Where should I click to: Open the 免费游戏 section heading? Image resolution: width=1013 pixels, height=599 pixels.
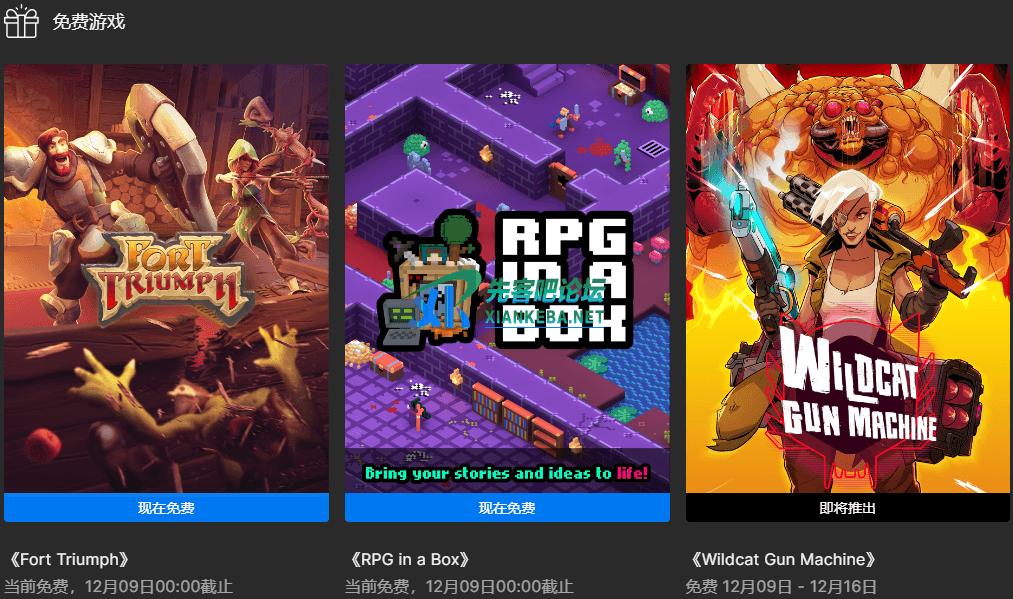click(x=89, y=21)
